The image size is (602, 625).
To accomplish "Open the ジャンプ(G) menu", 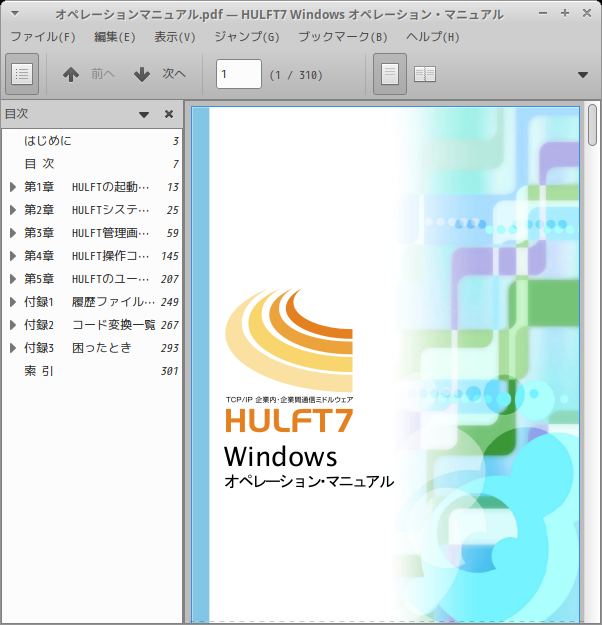I will click(247, 37).
